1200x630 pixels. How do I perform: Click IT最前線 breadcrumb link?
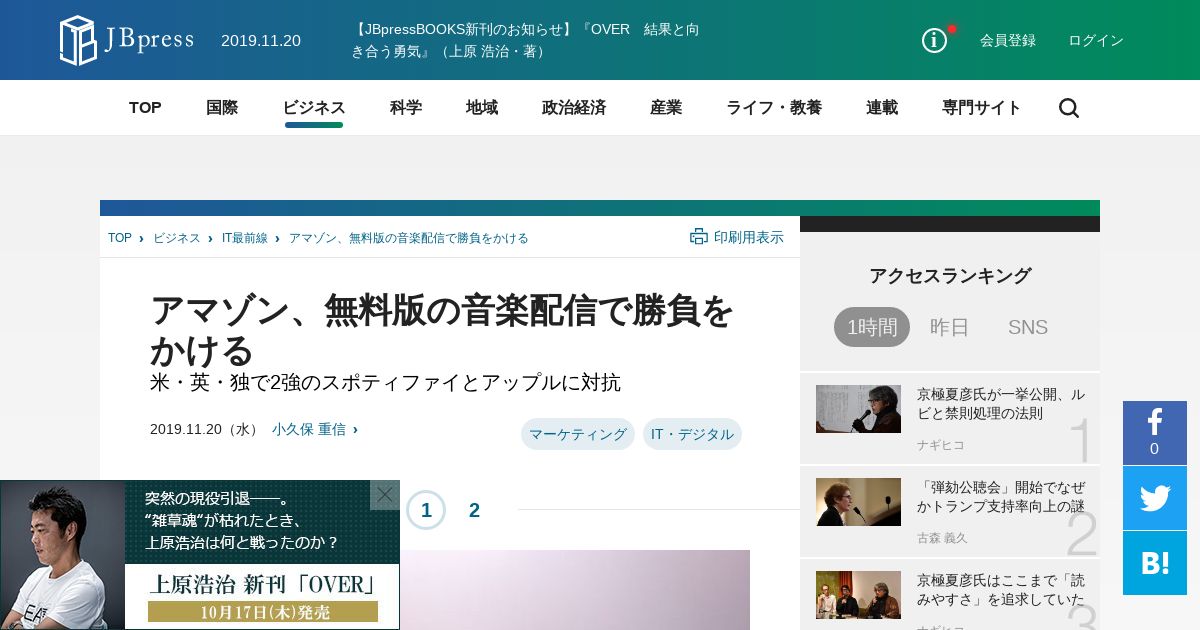245,238
